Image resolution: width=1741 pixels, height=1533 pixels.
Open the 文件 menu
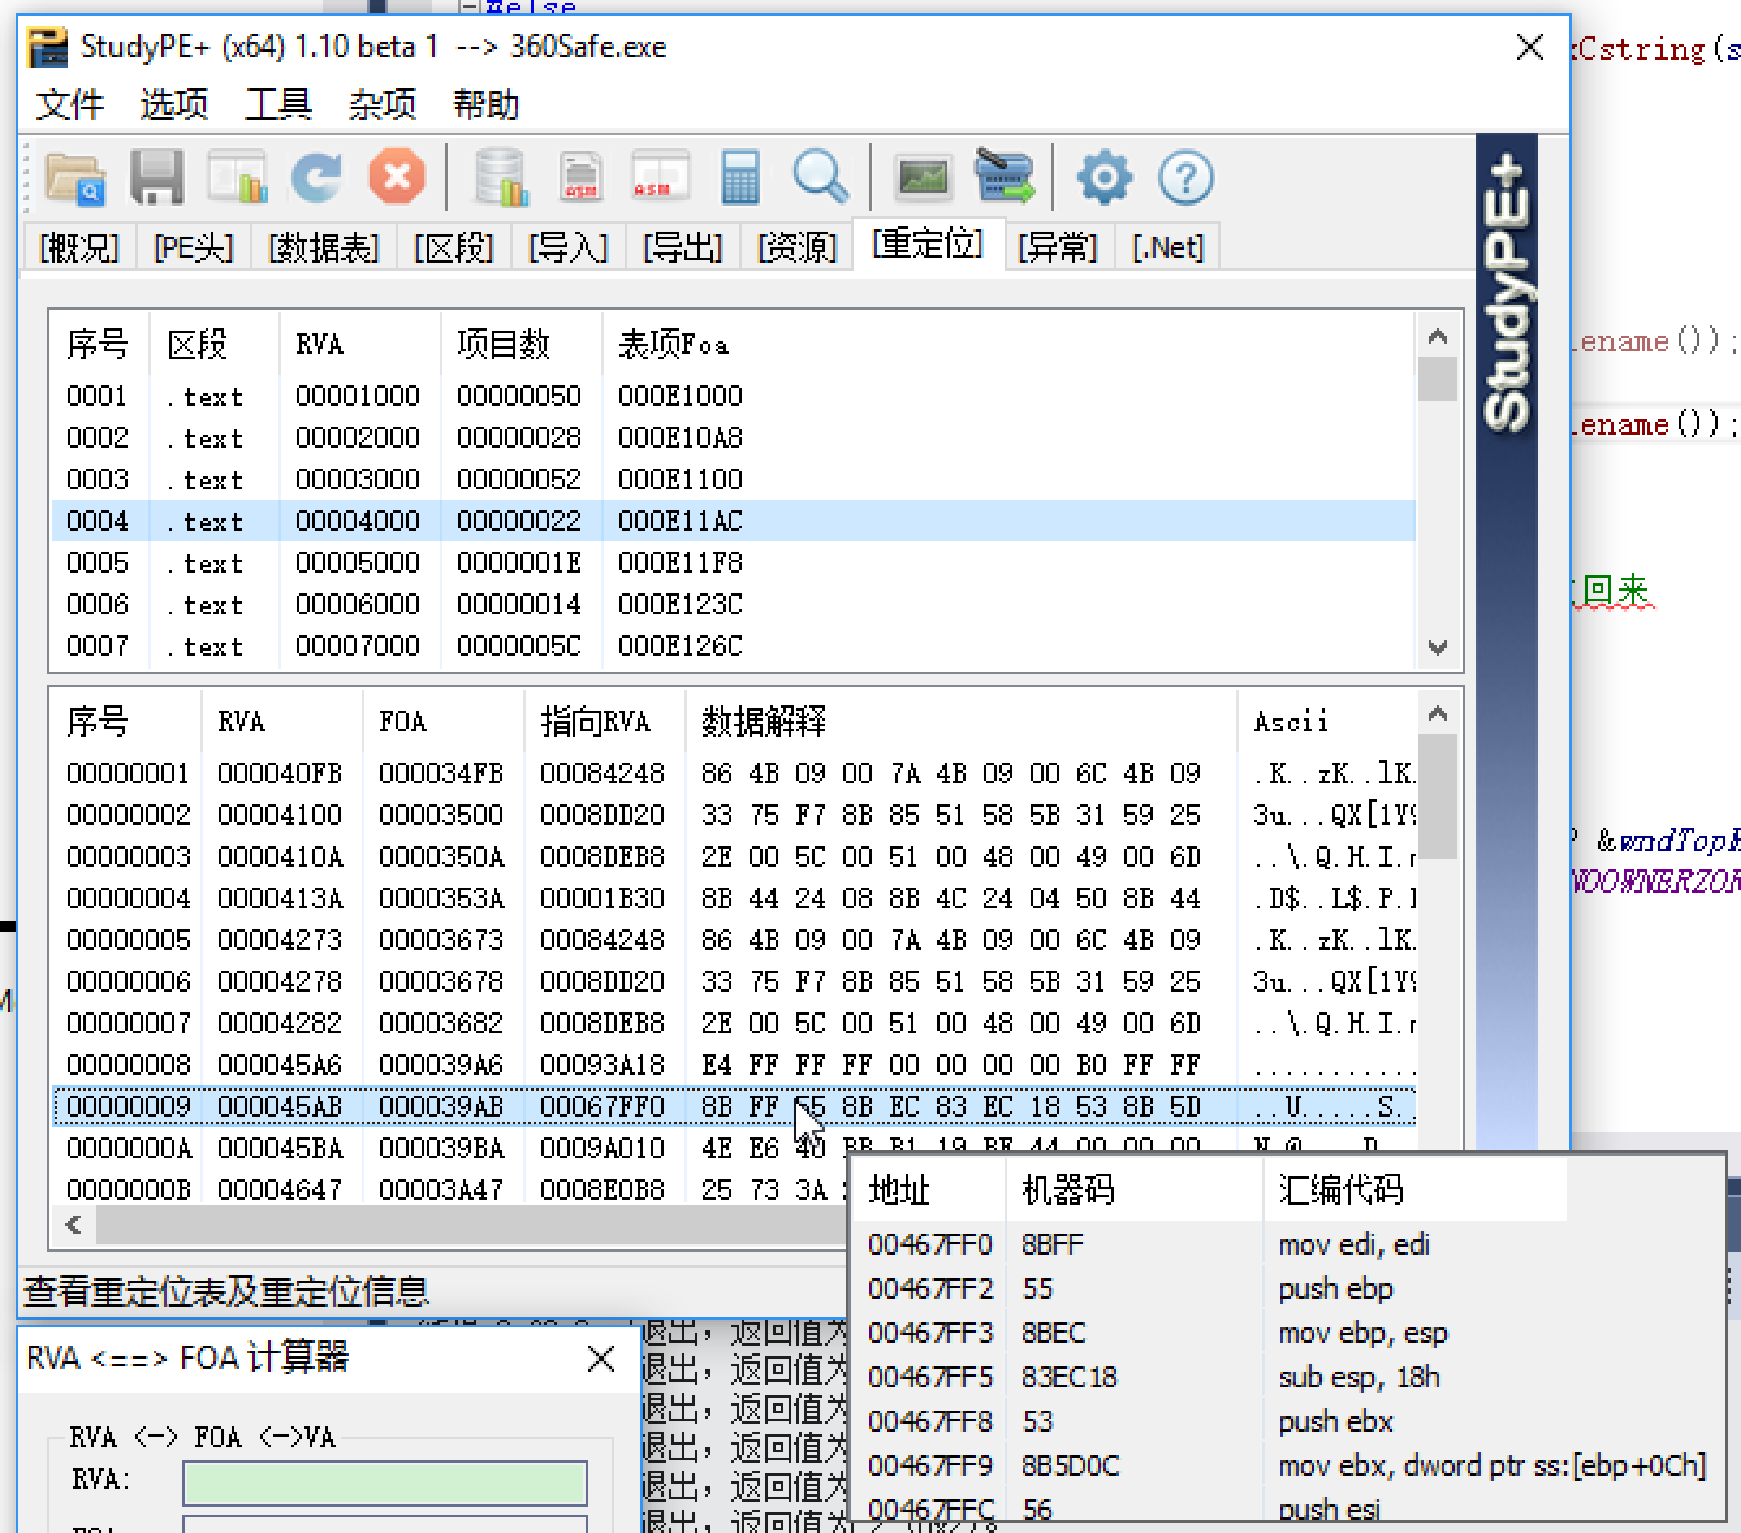(69, 104)
